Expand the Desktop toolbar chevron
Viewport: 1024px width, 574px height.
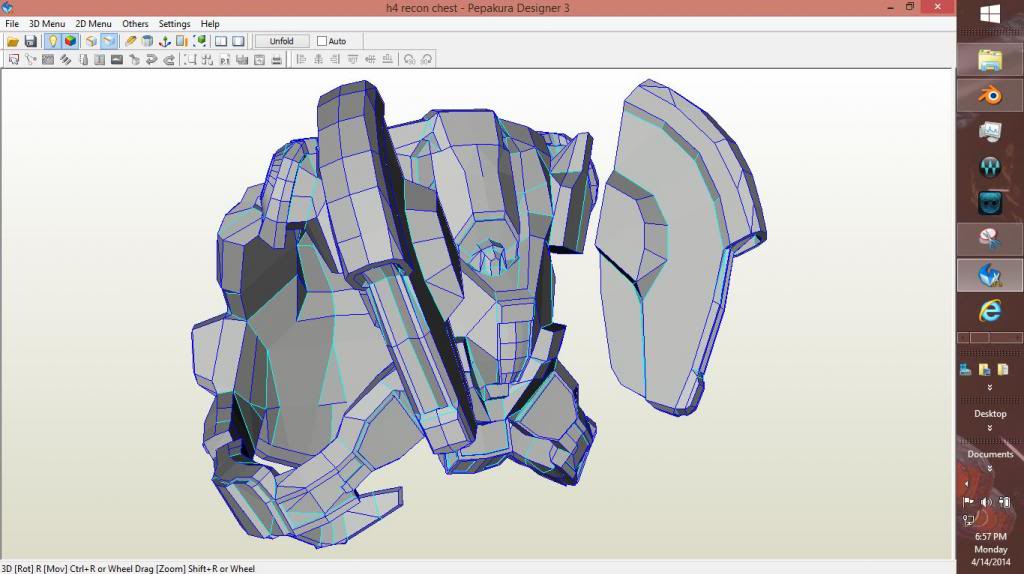click(x=990, y=428)
